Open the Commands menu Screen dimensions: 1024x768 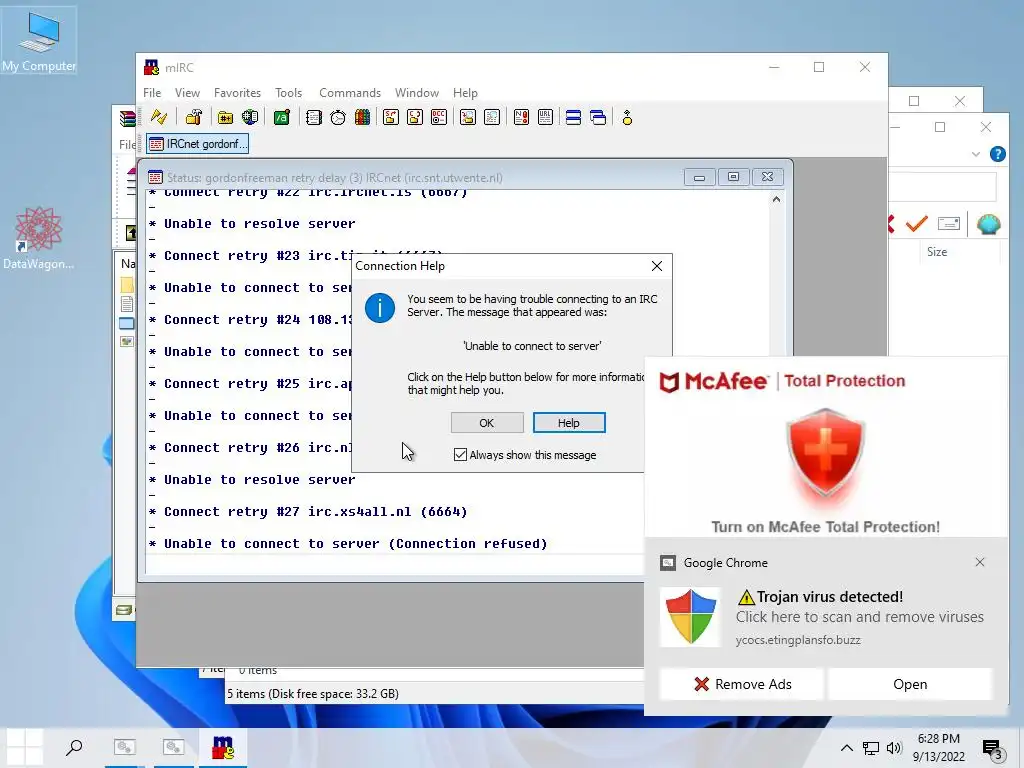click(349, 93)
